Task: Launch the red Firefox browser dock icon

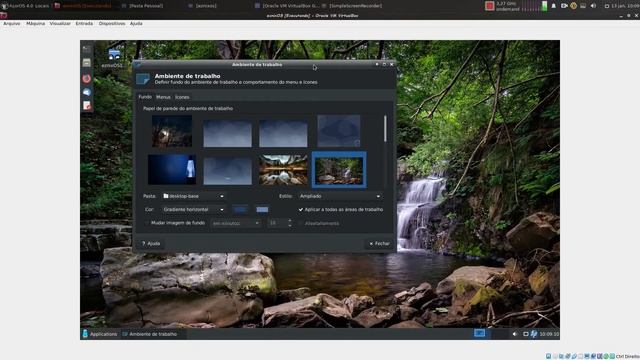Action: tap(87, 78)
